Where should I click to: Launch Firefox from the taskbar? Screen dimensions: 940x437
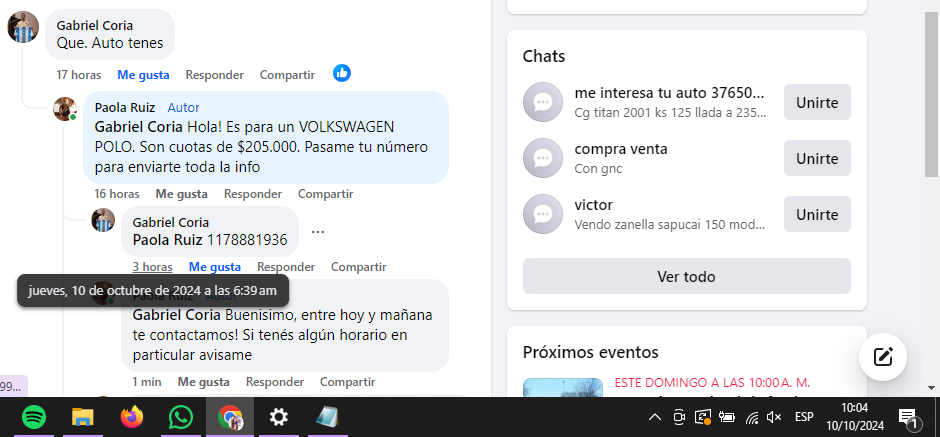point(132,417)
